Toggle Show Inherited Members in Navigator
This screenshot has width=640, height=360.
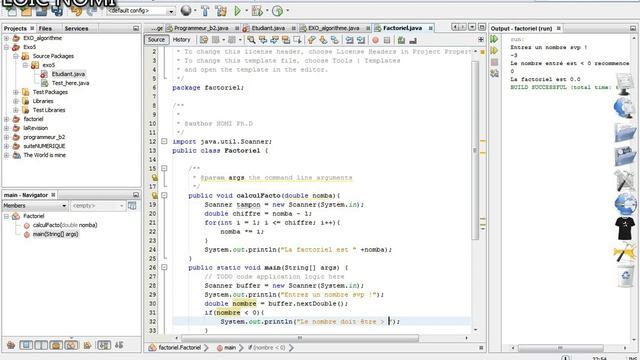tap(11, 345)
